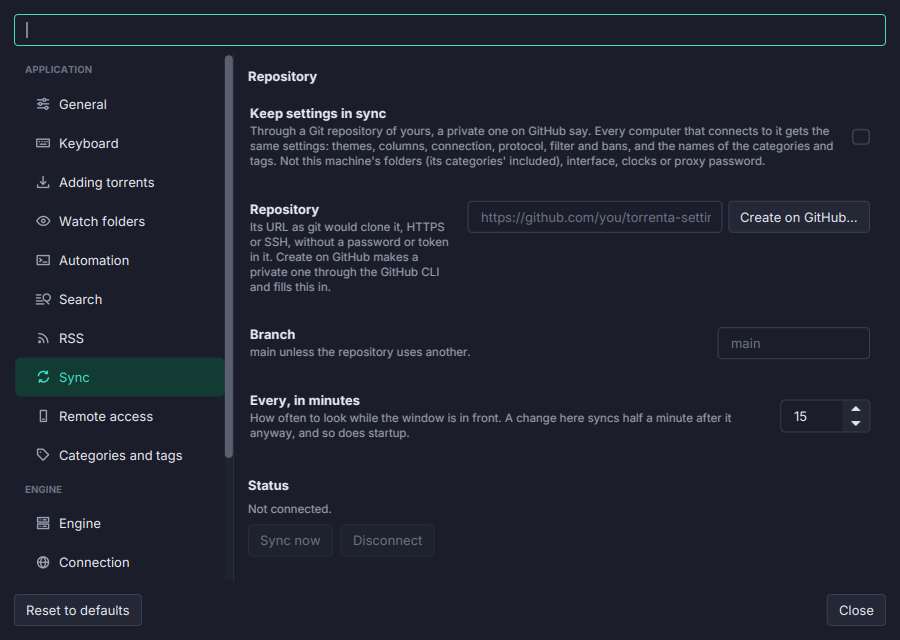Go to Categories and tags settings

pyautogui.click(x=119, y=455)
